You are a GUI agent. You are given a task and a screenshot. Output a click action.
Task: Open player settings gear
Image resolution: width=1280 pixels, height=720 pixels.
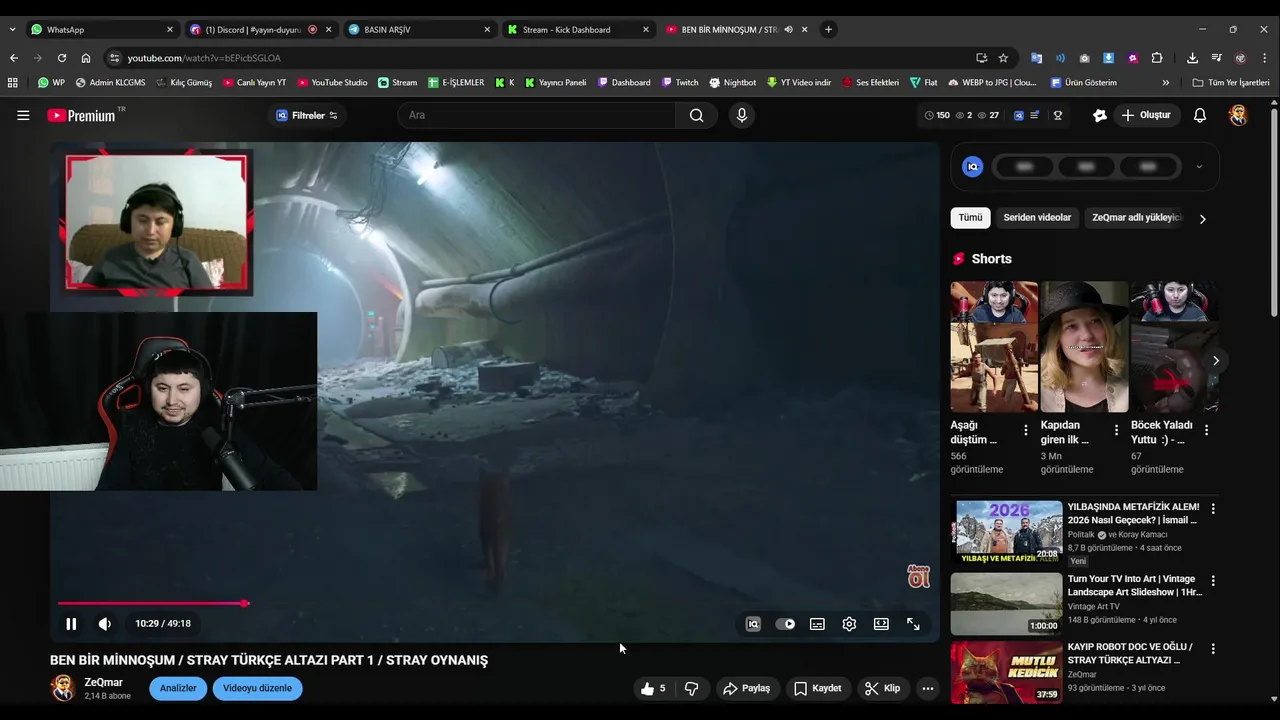point(849,624)
